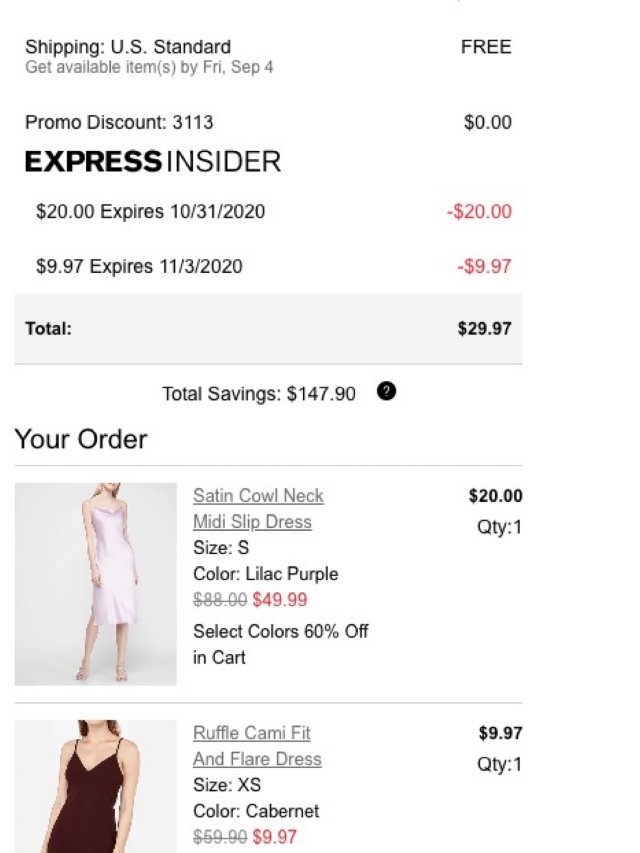Screen dimensions: 640x853
Task: Click the Color: Cabernet text
Action: pyautogui.click(x=256, y=811)
